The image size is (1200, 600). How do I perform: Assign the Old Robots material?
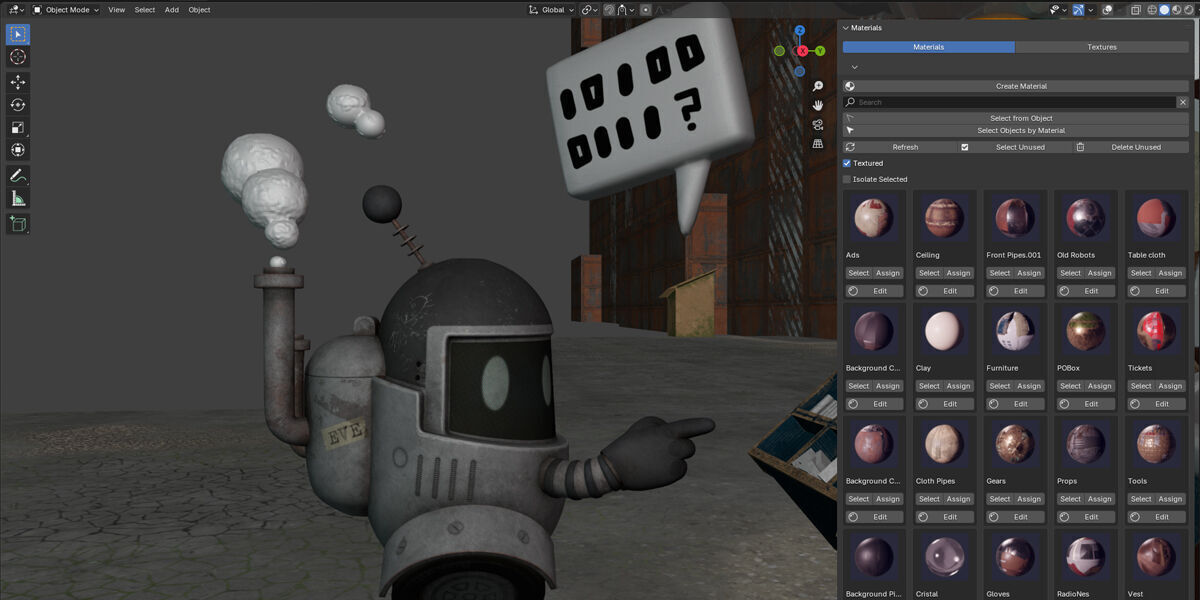point(1100,273)
